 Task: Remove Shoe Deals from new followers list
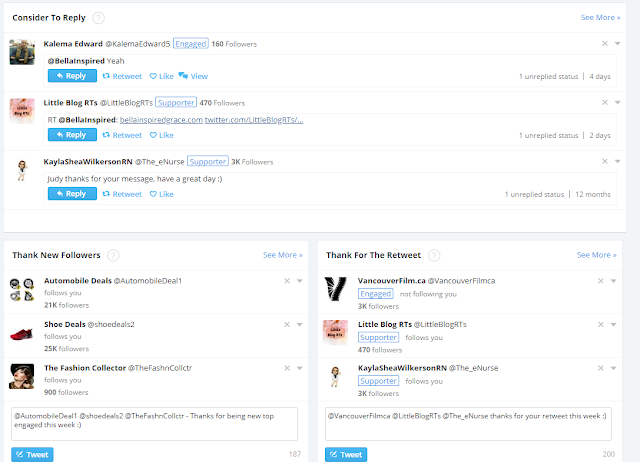[287, 324]
